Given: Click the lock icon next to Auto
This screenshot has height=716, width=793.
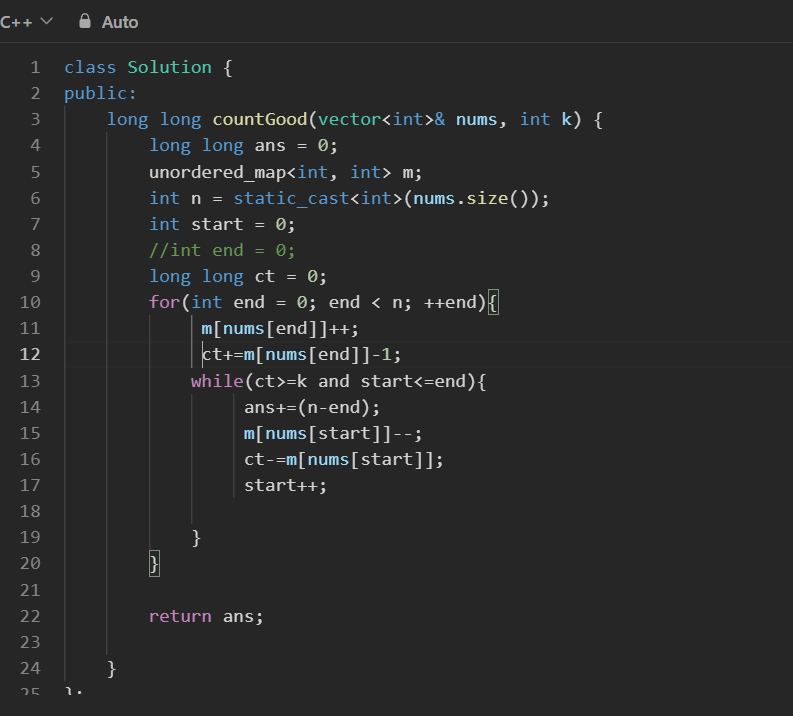Looking at the screenshot, I should coord(85,21).
